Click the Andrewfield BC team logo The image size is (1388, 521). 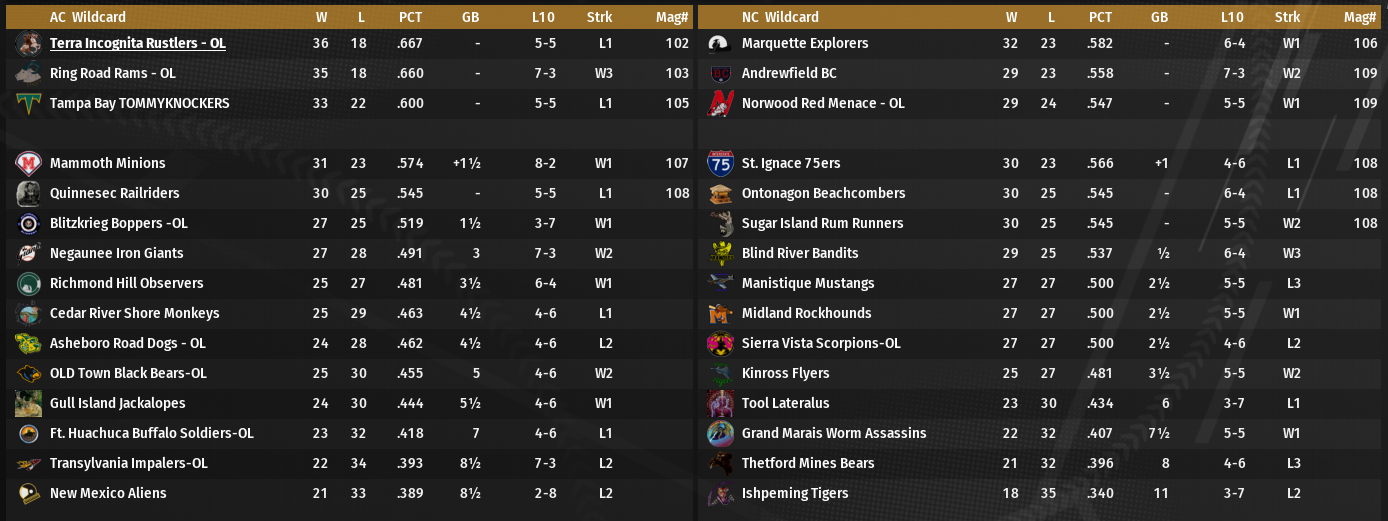coord(720,74)
